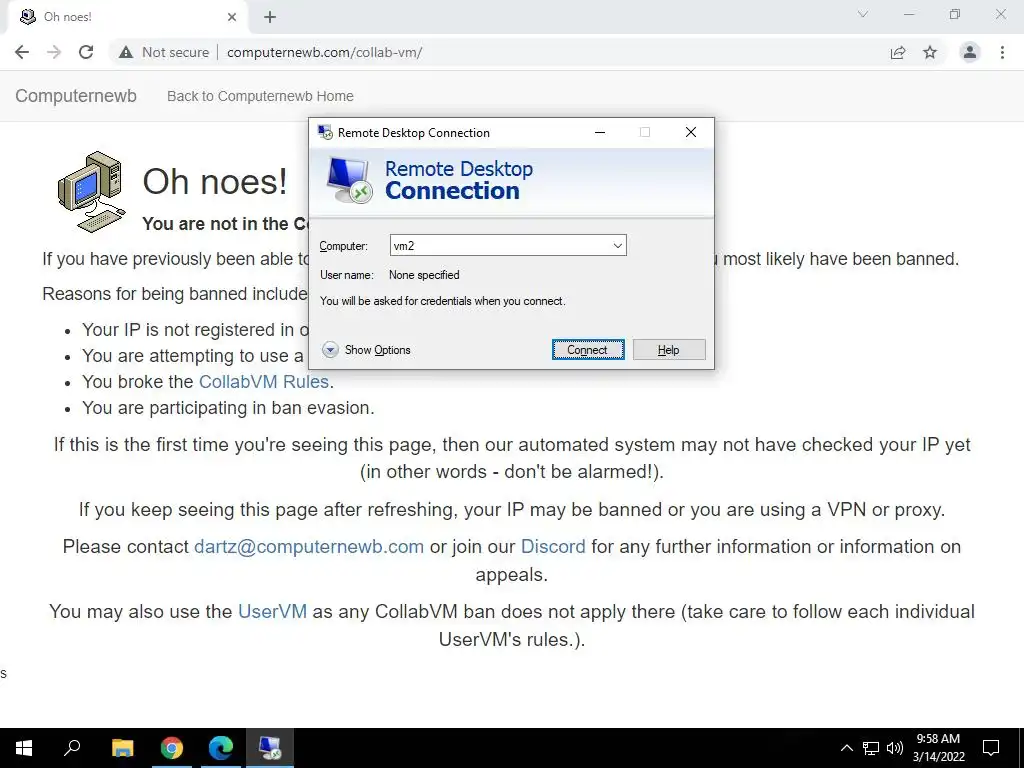
Task: Click the Connect button
Action: point(588,349)
